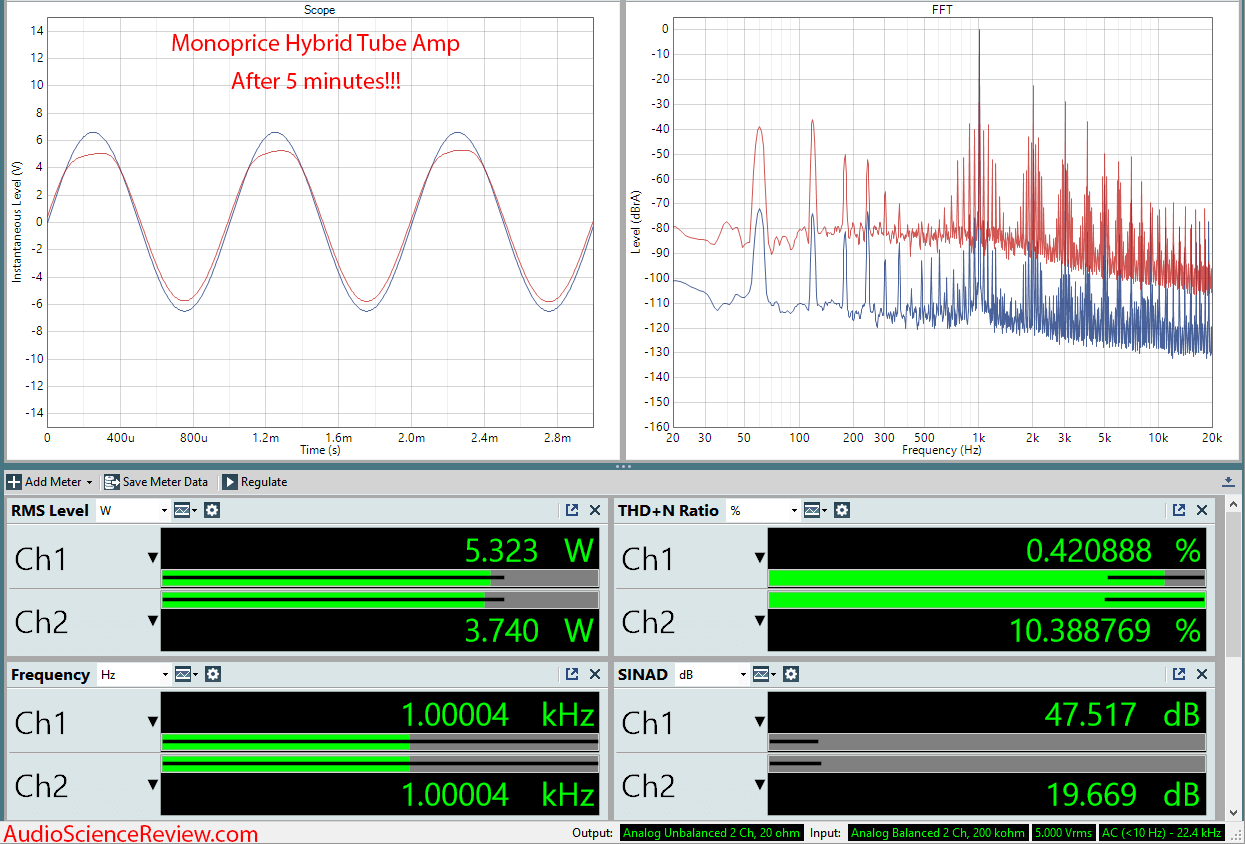Expand the Ch1 arrow in SINAD meter
Viewport: 1245px width, 844px height.
pyautogui.click(x=759, y=722)
